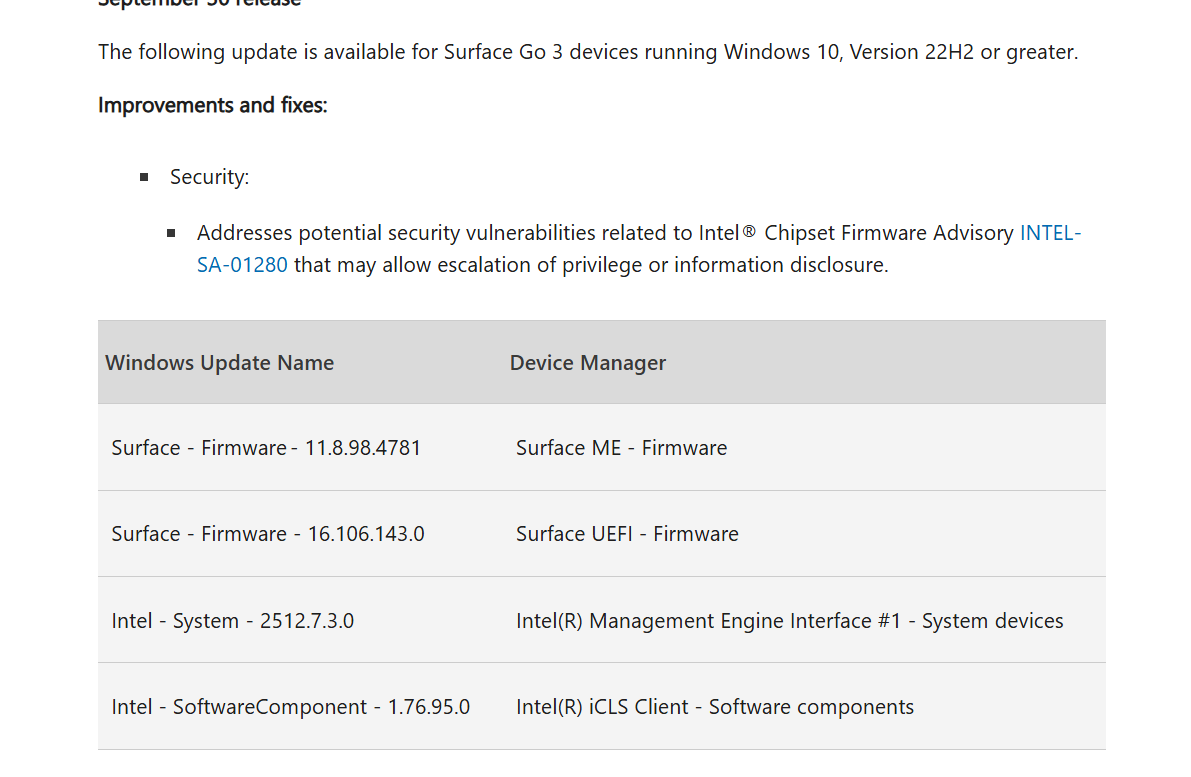Select the Surface Firmware 16.106.143.0 entry
Viewport: 1191px width, 777px height.
coord(268,534)
